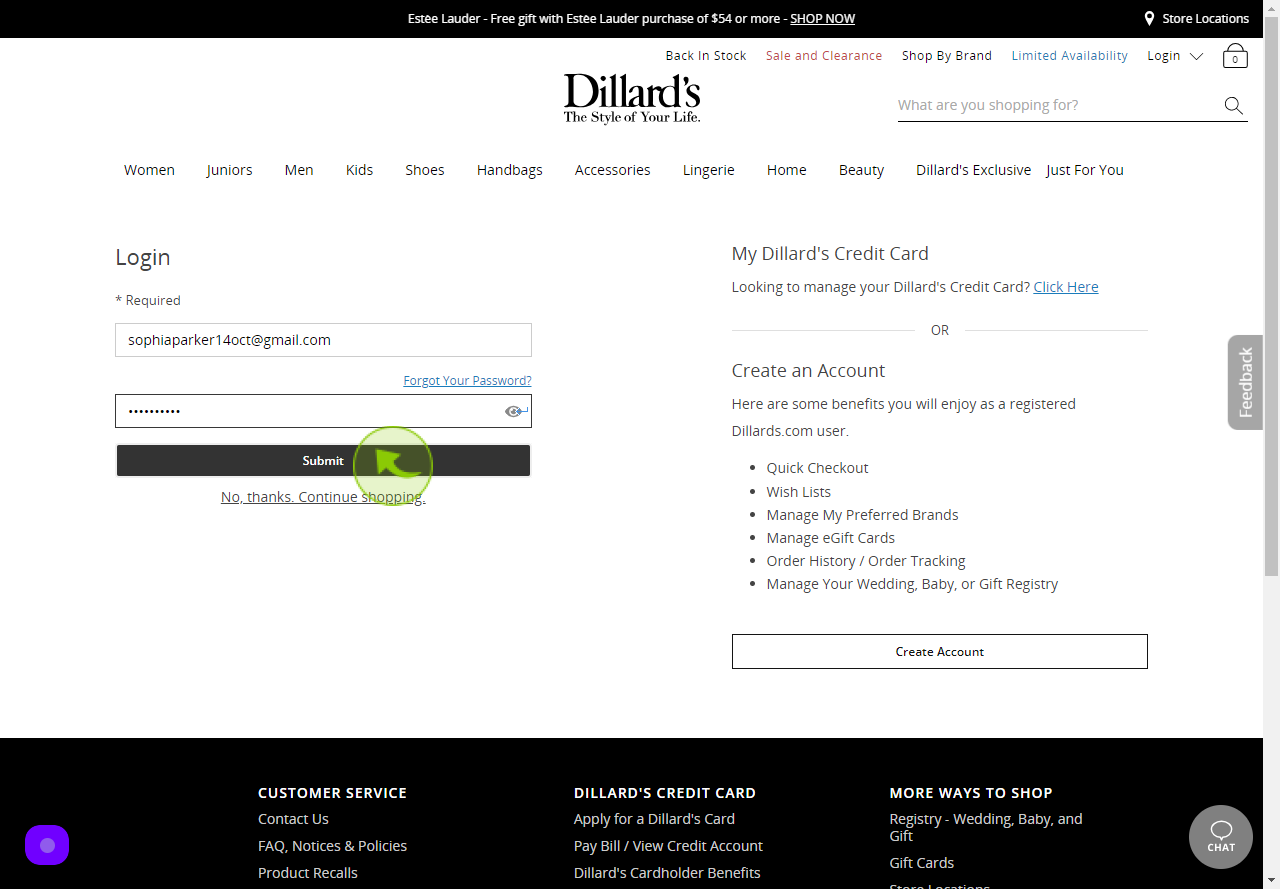This screenshot has height=889, width=1280.
Task: Open Contact Us footer link
Action: coord(293,819)
